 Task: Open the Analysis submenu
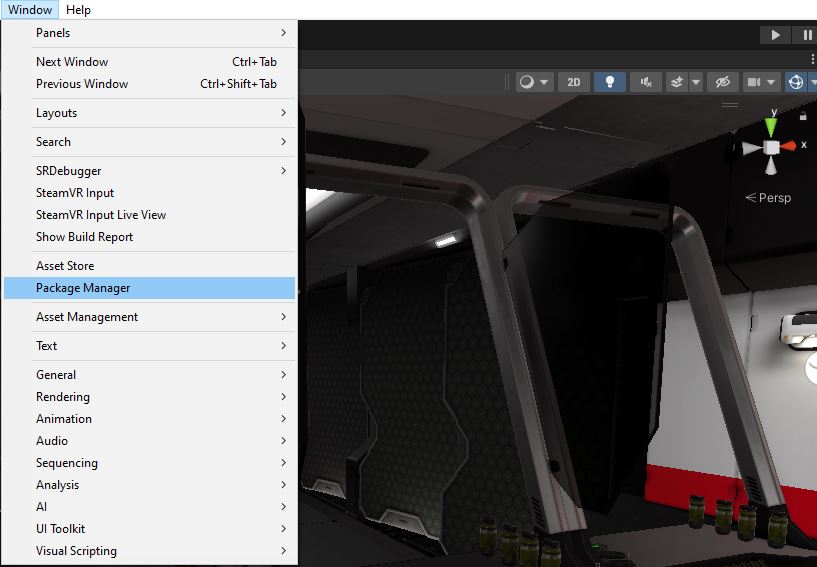pos(150,485)
